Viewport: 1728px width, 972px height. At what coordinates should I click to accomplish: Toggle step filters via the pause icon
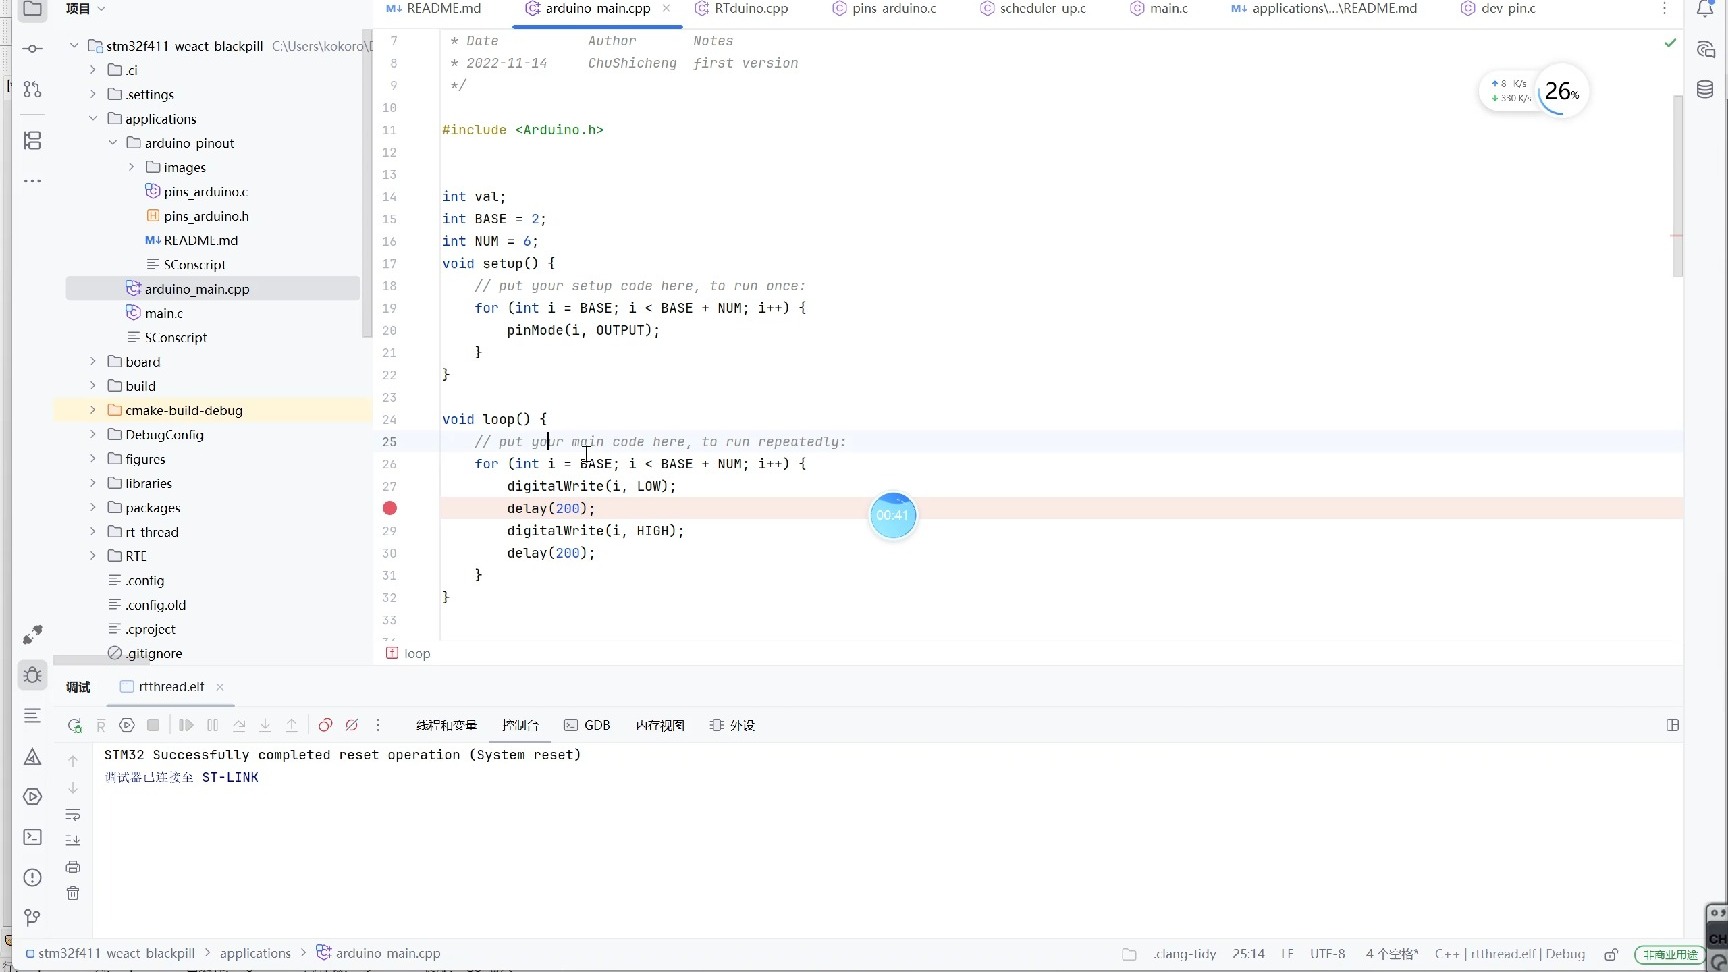pyautogui.click(x=213, y=725)
